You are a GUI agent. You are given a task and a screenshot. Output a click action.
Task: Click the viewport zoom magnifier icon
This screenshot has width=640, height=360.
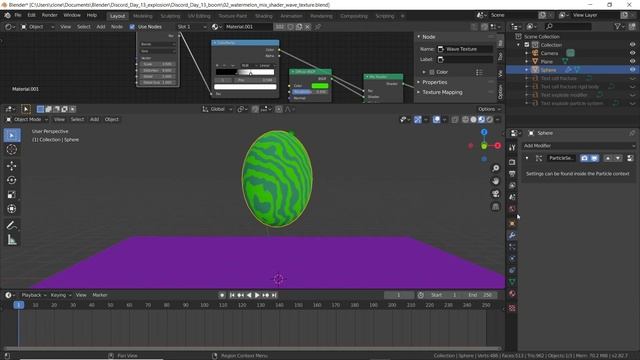pyautogui.click(x=496, y=168)
